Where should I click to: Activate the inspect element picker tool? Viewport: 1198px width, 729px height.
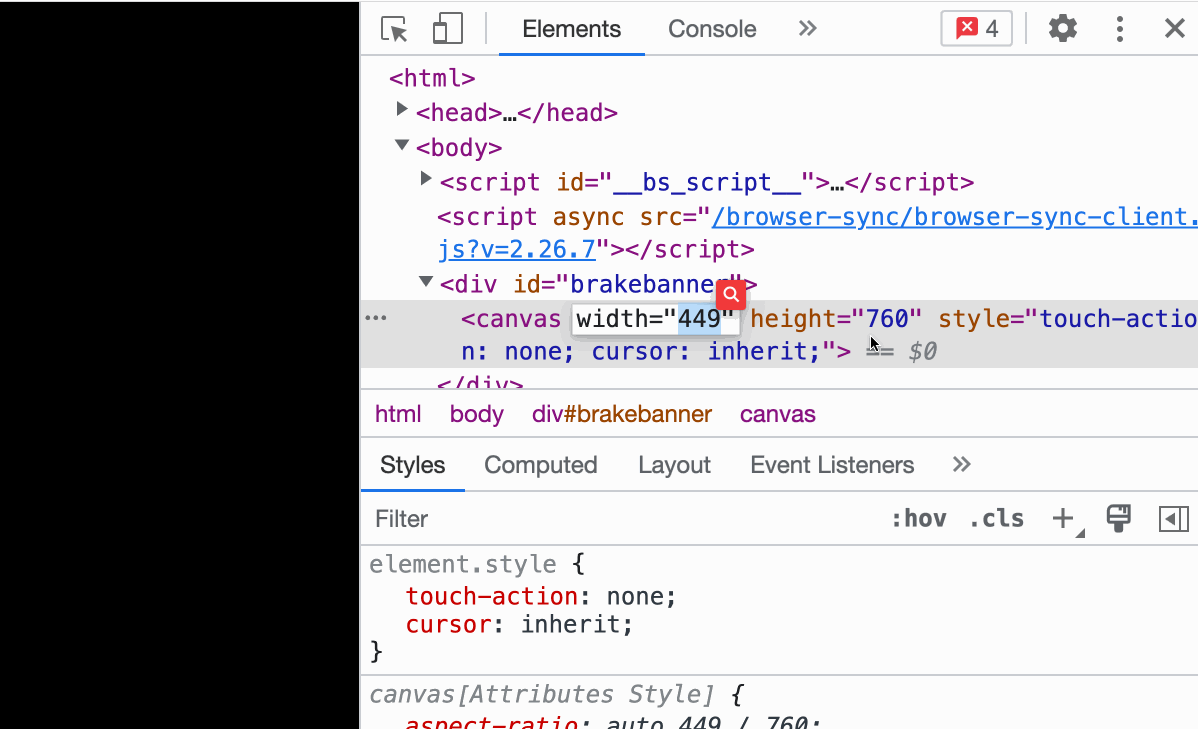pyautogui.click(x=394, y=29)
